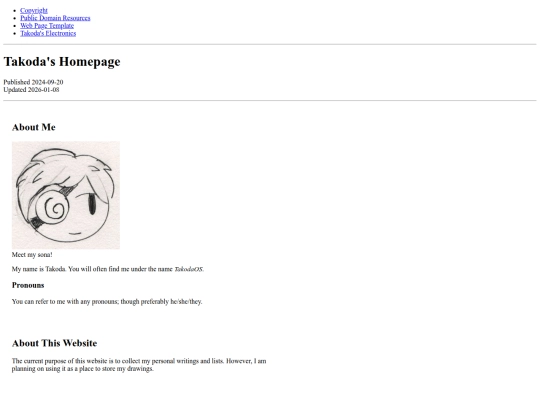Click the Takoda's Homepage heading

62,62
